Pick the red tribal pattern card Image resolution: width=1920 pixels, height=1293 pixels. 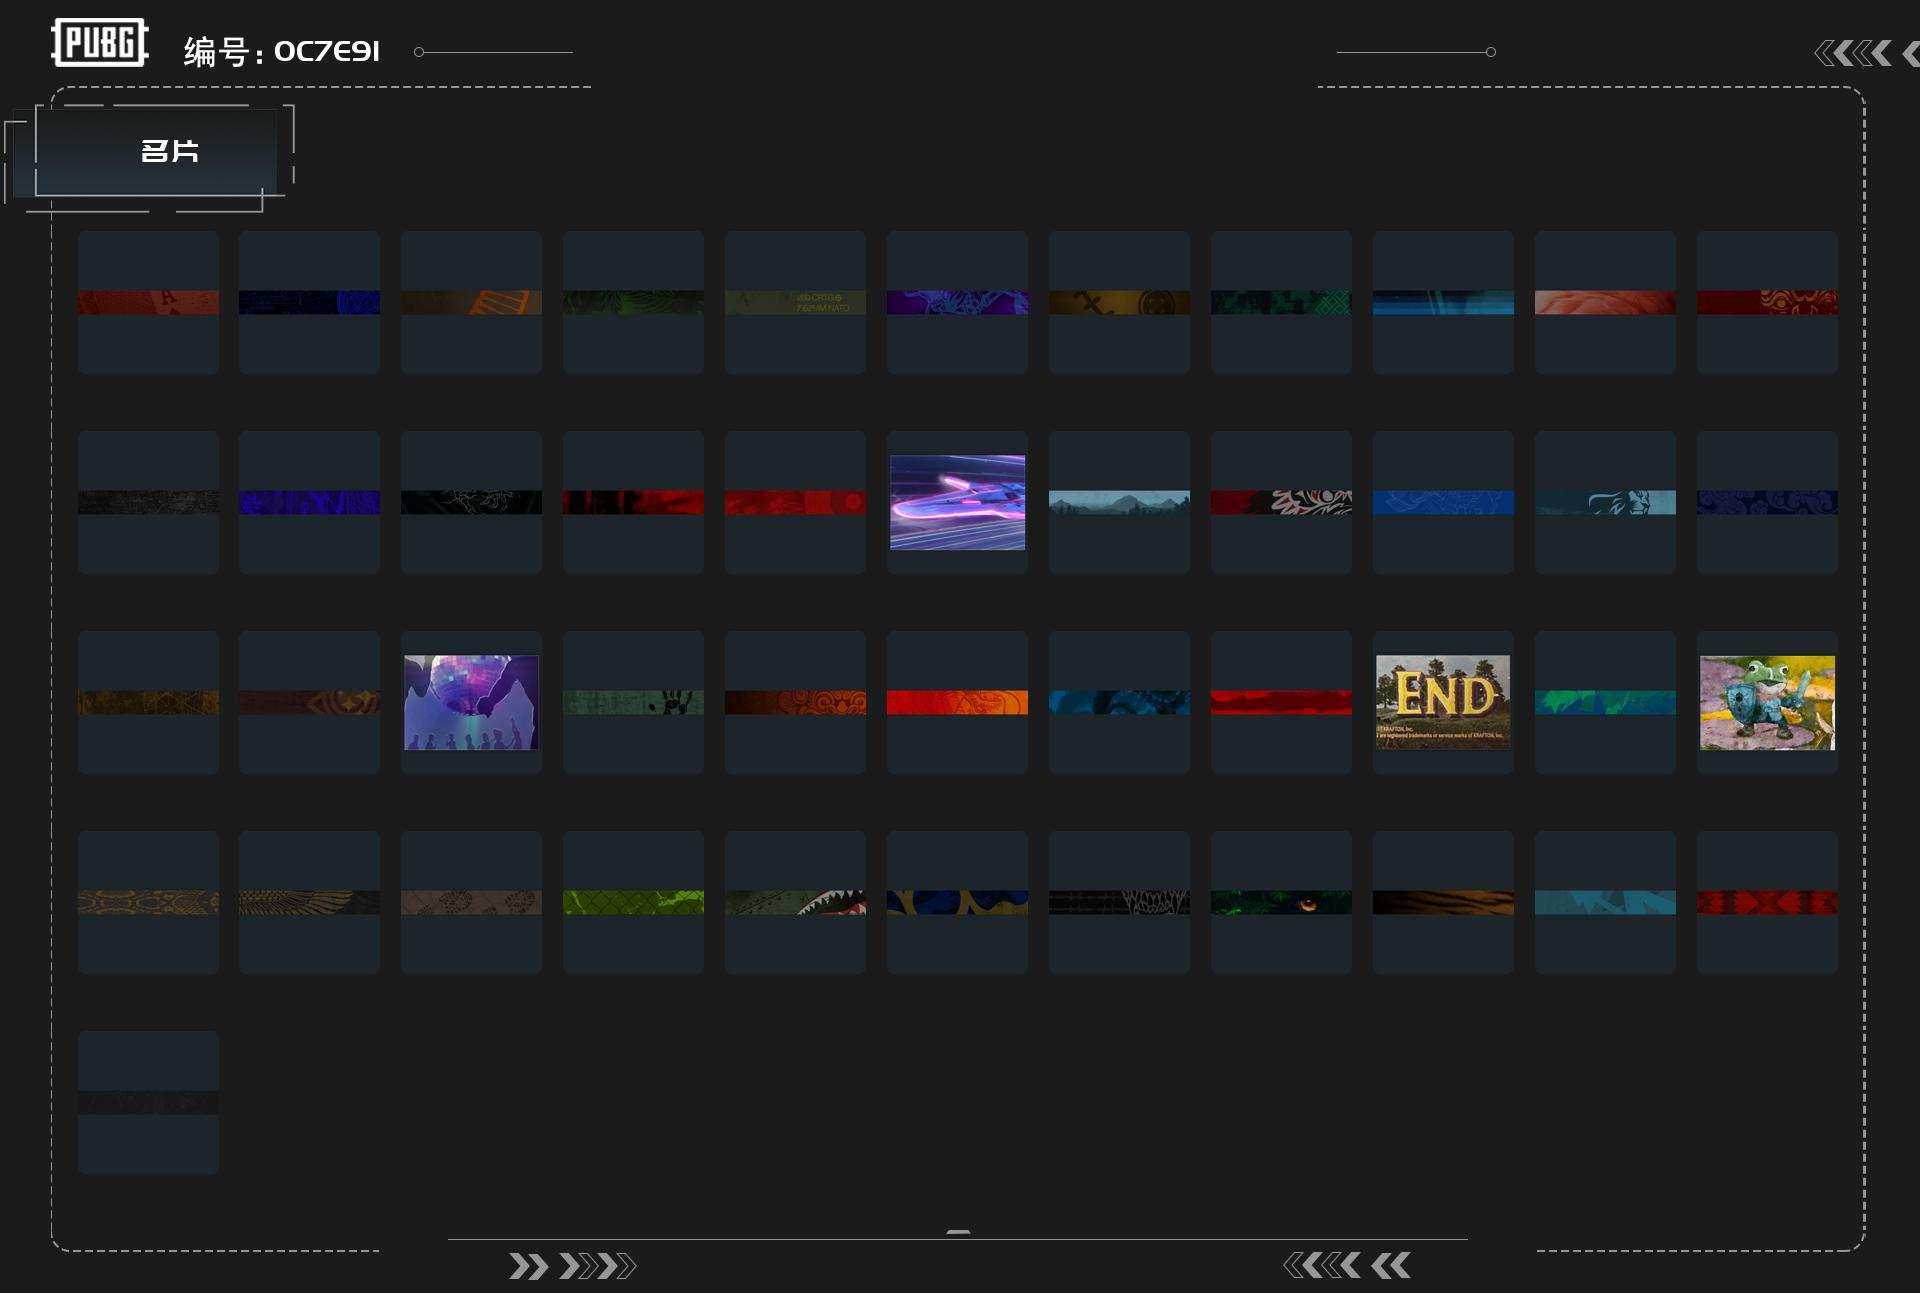pyautogui.click(x=1767, y=902)
